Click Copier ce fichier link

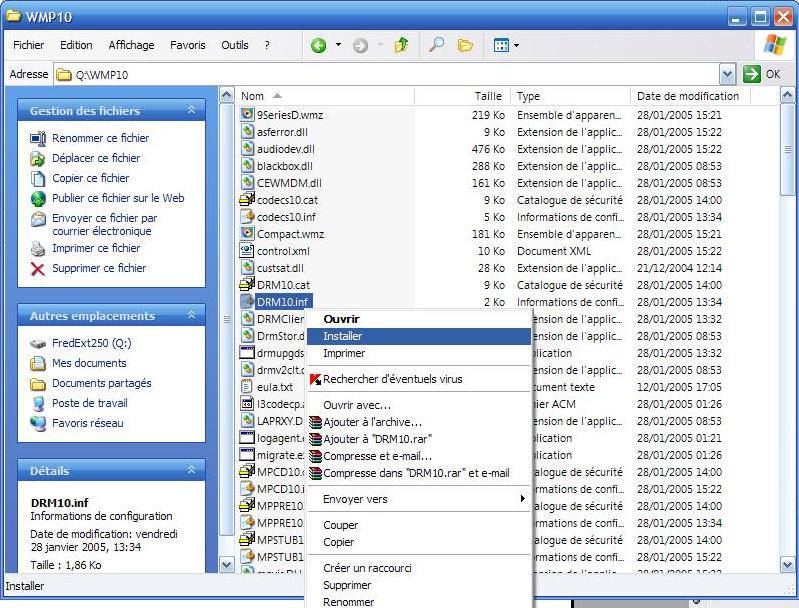(90, 178)
